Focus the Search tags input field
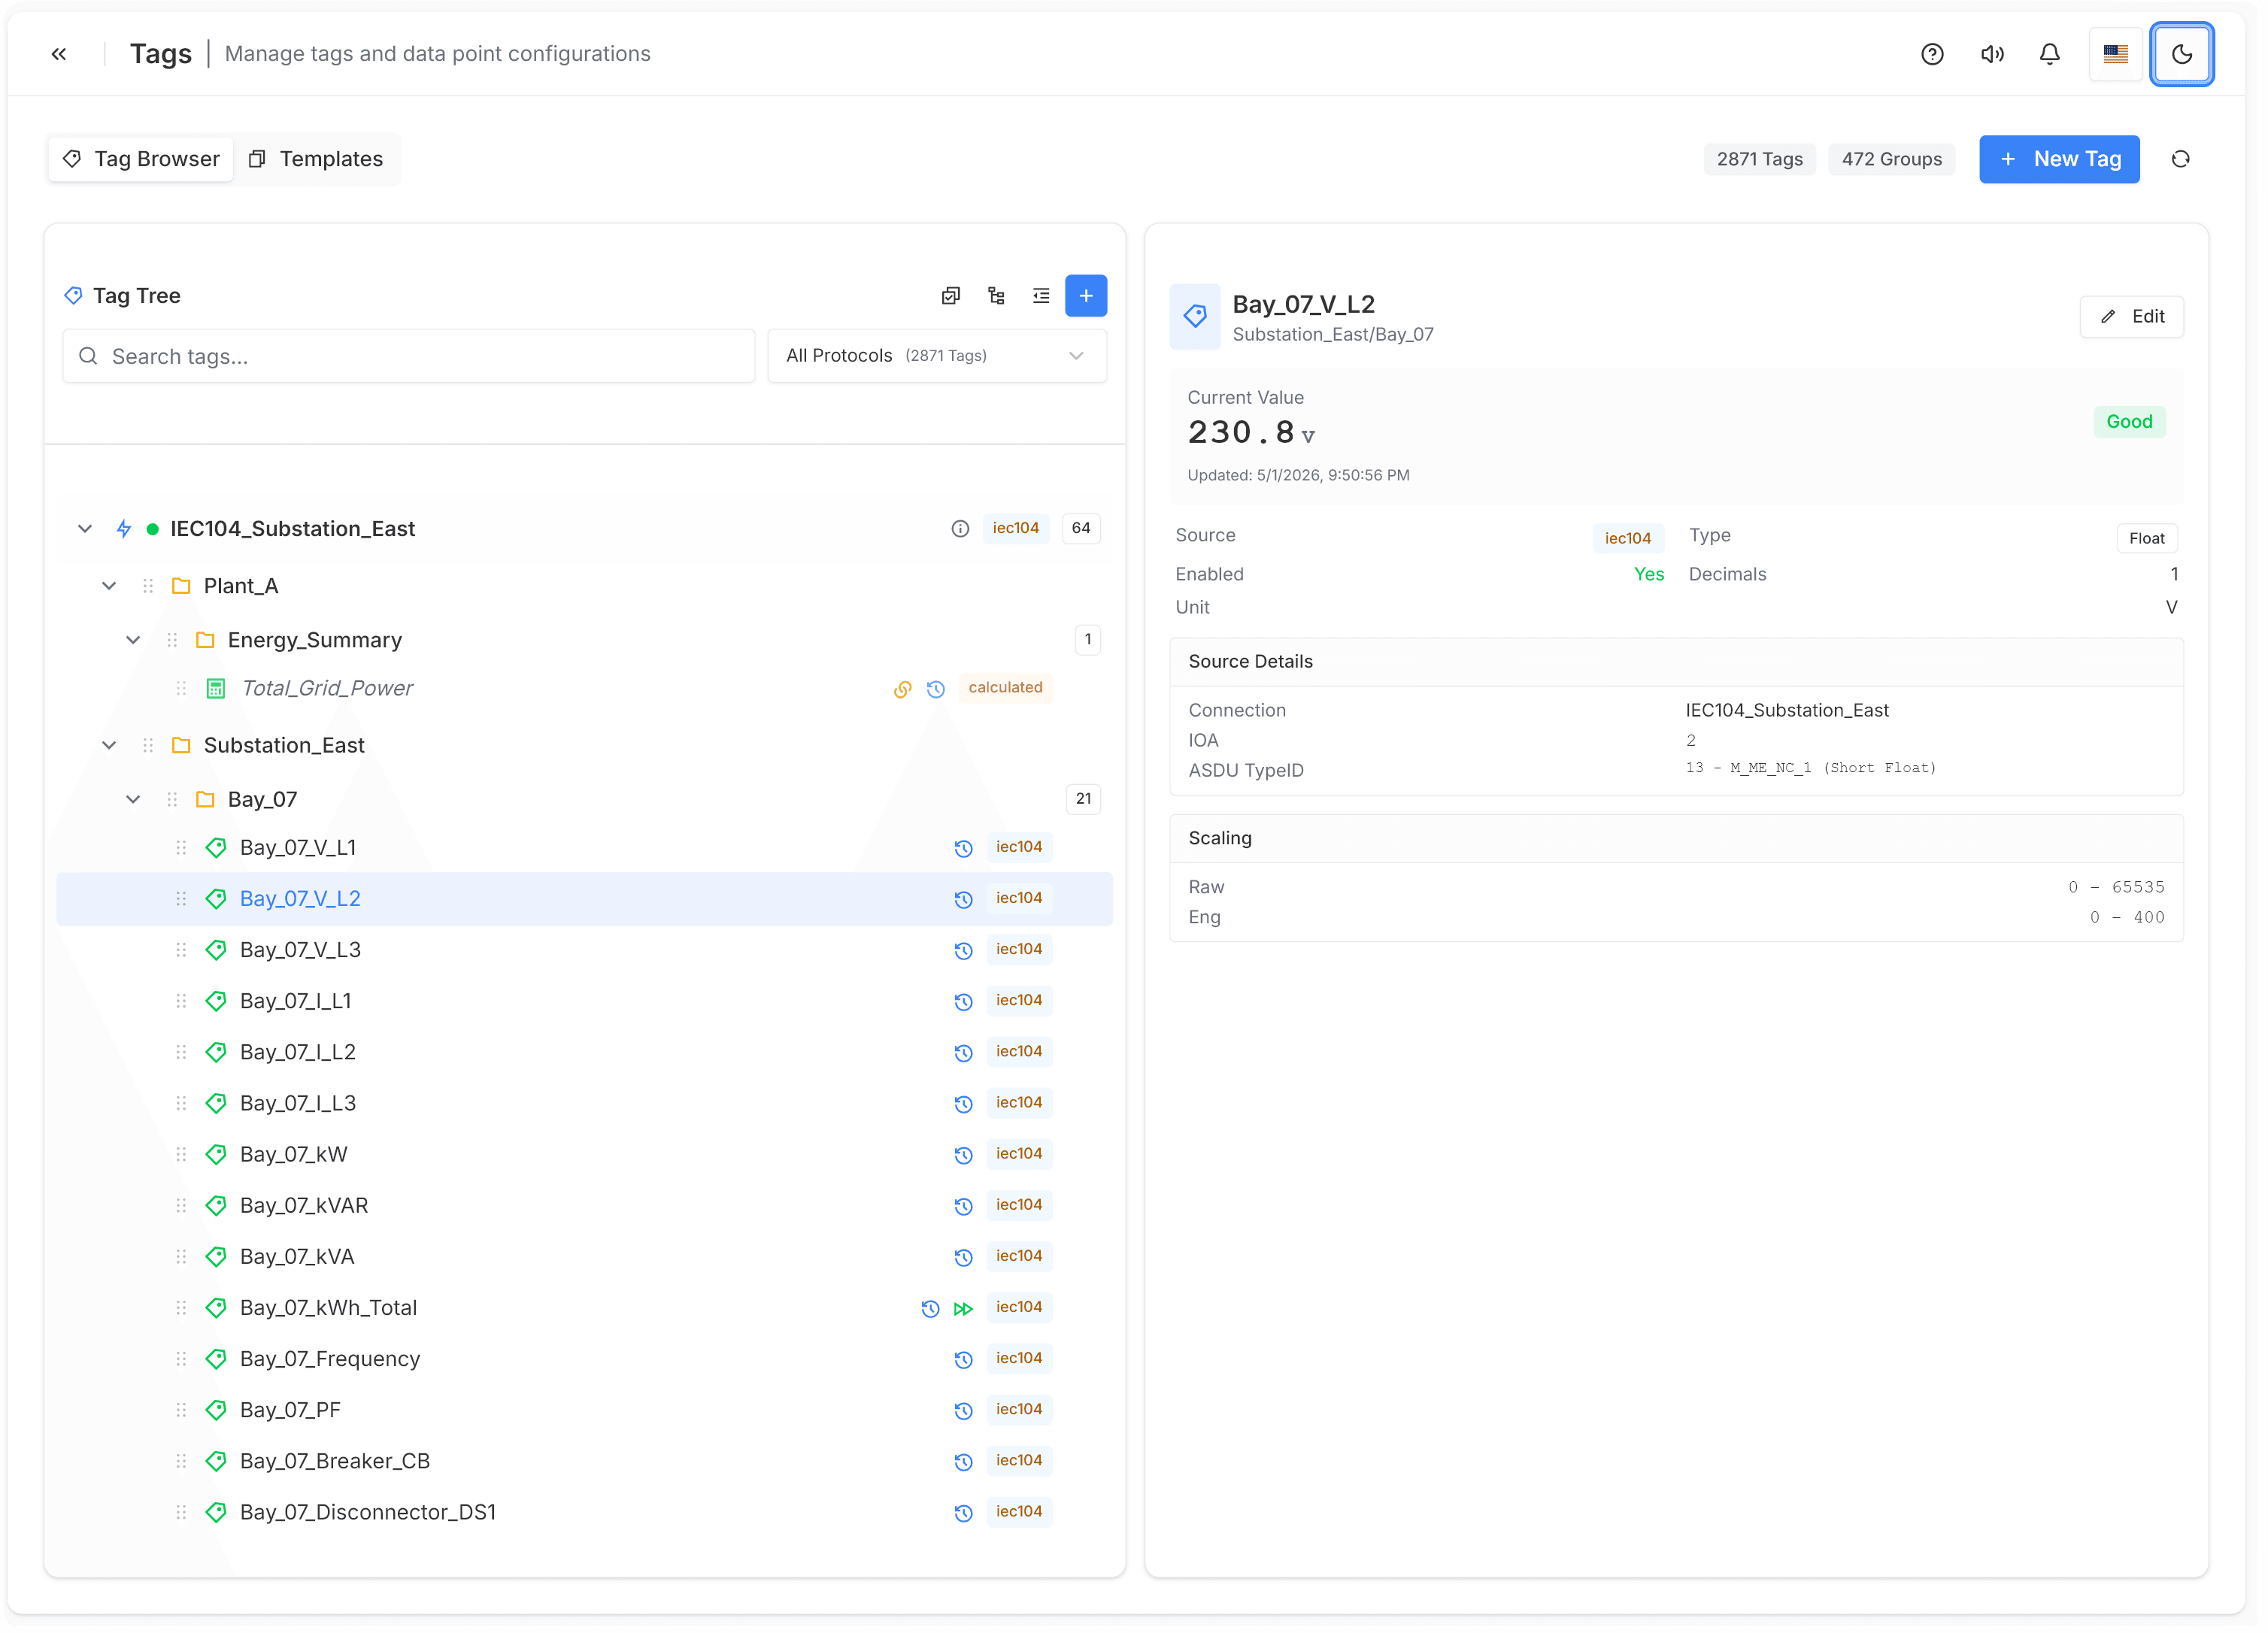Viewport: 2268px width, 1633px height. click(x=410, y=357)
